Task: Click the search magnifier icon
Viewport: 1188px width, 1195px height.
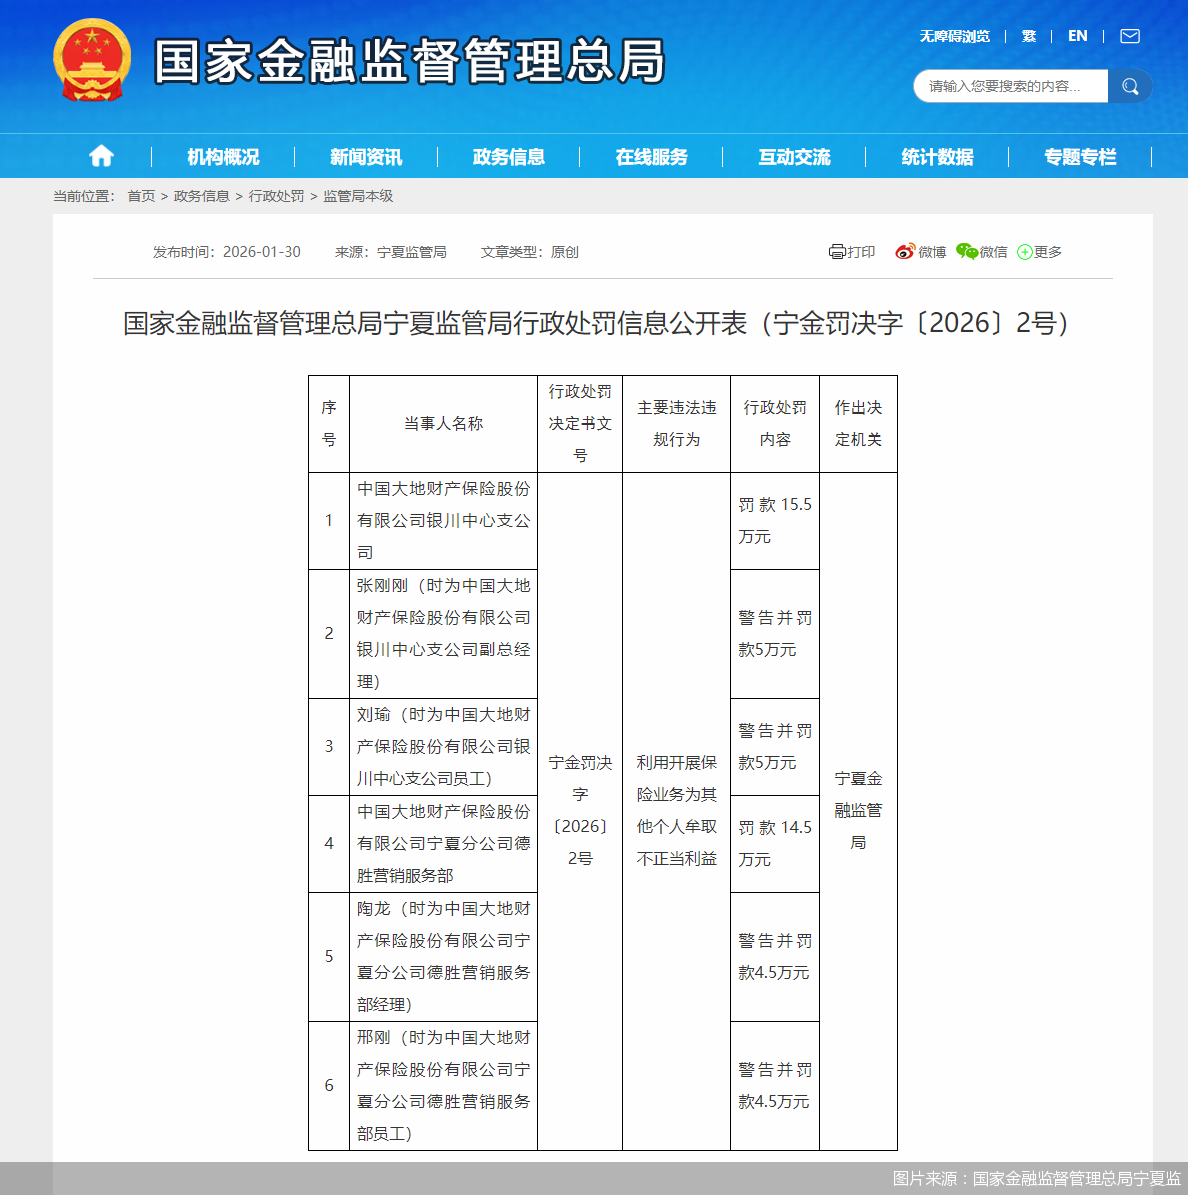Action: [x=1130, y=86]
